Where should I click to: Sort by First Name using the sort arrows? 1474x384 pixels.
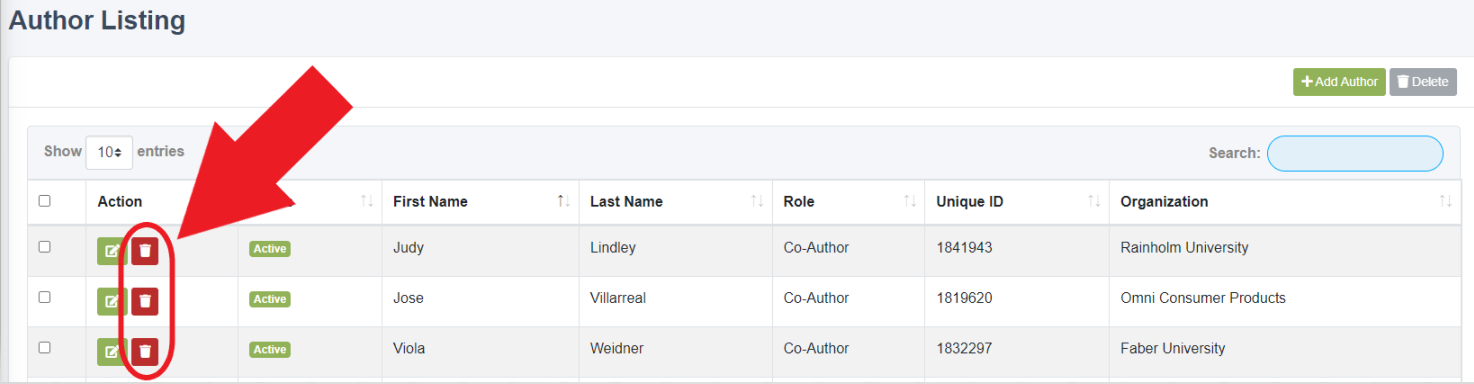click(x=564, y=202)
